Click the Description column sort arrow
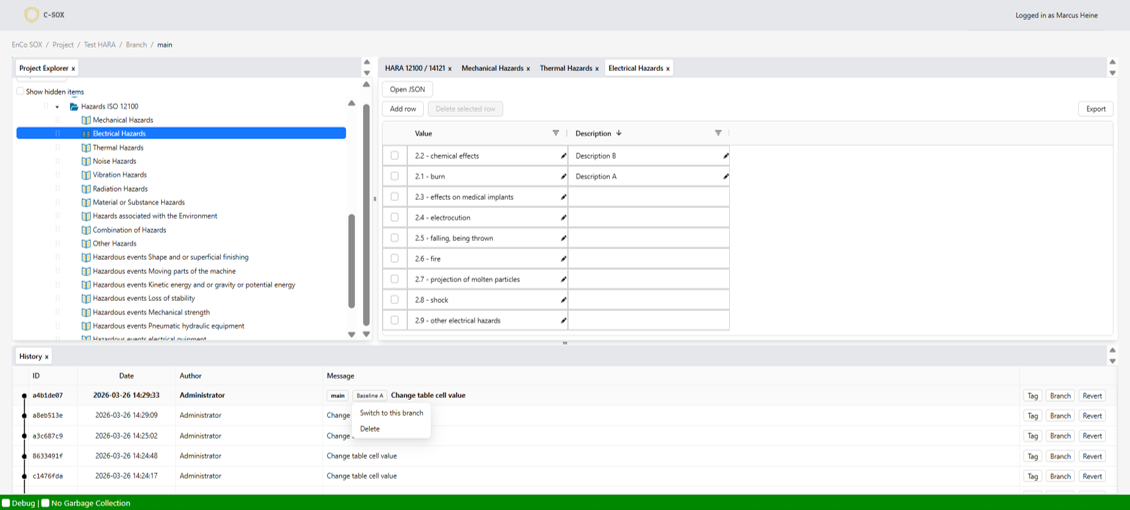 (x=619, y=133)
